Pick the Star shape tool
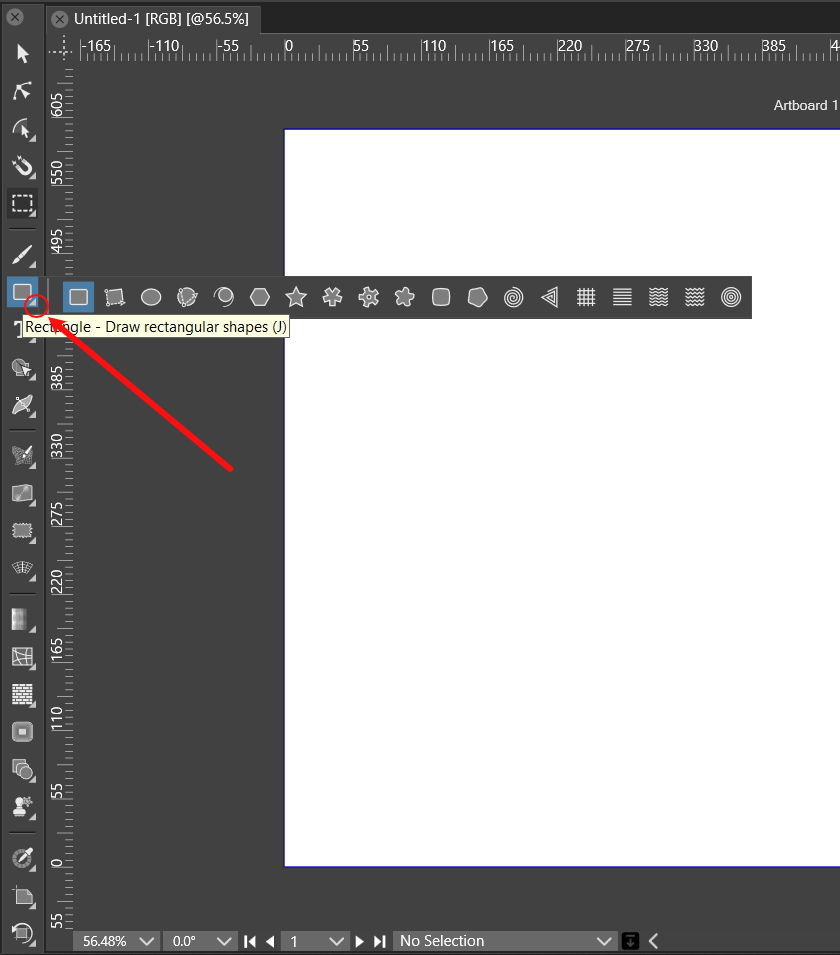The width and height of the screenshot is (840, 955). point(296,297)
